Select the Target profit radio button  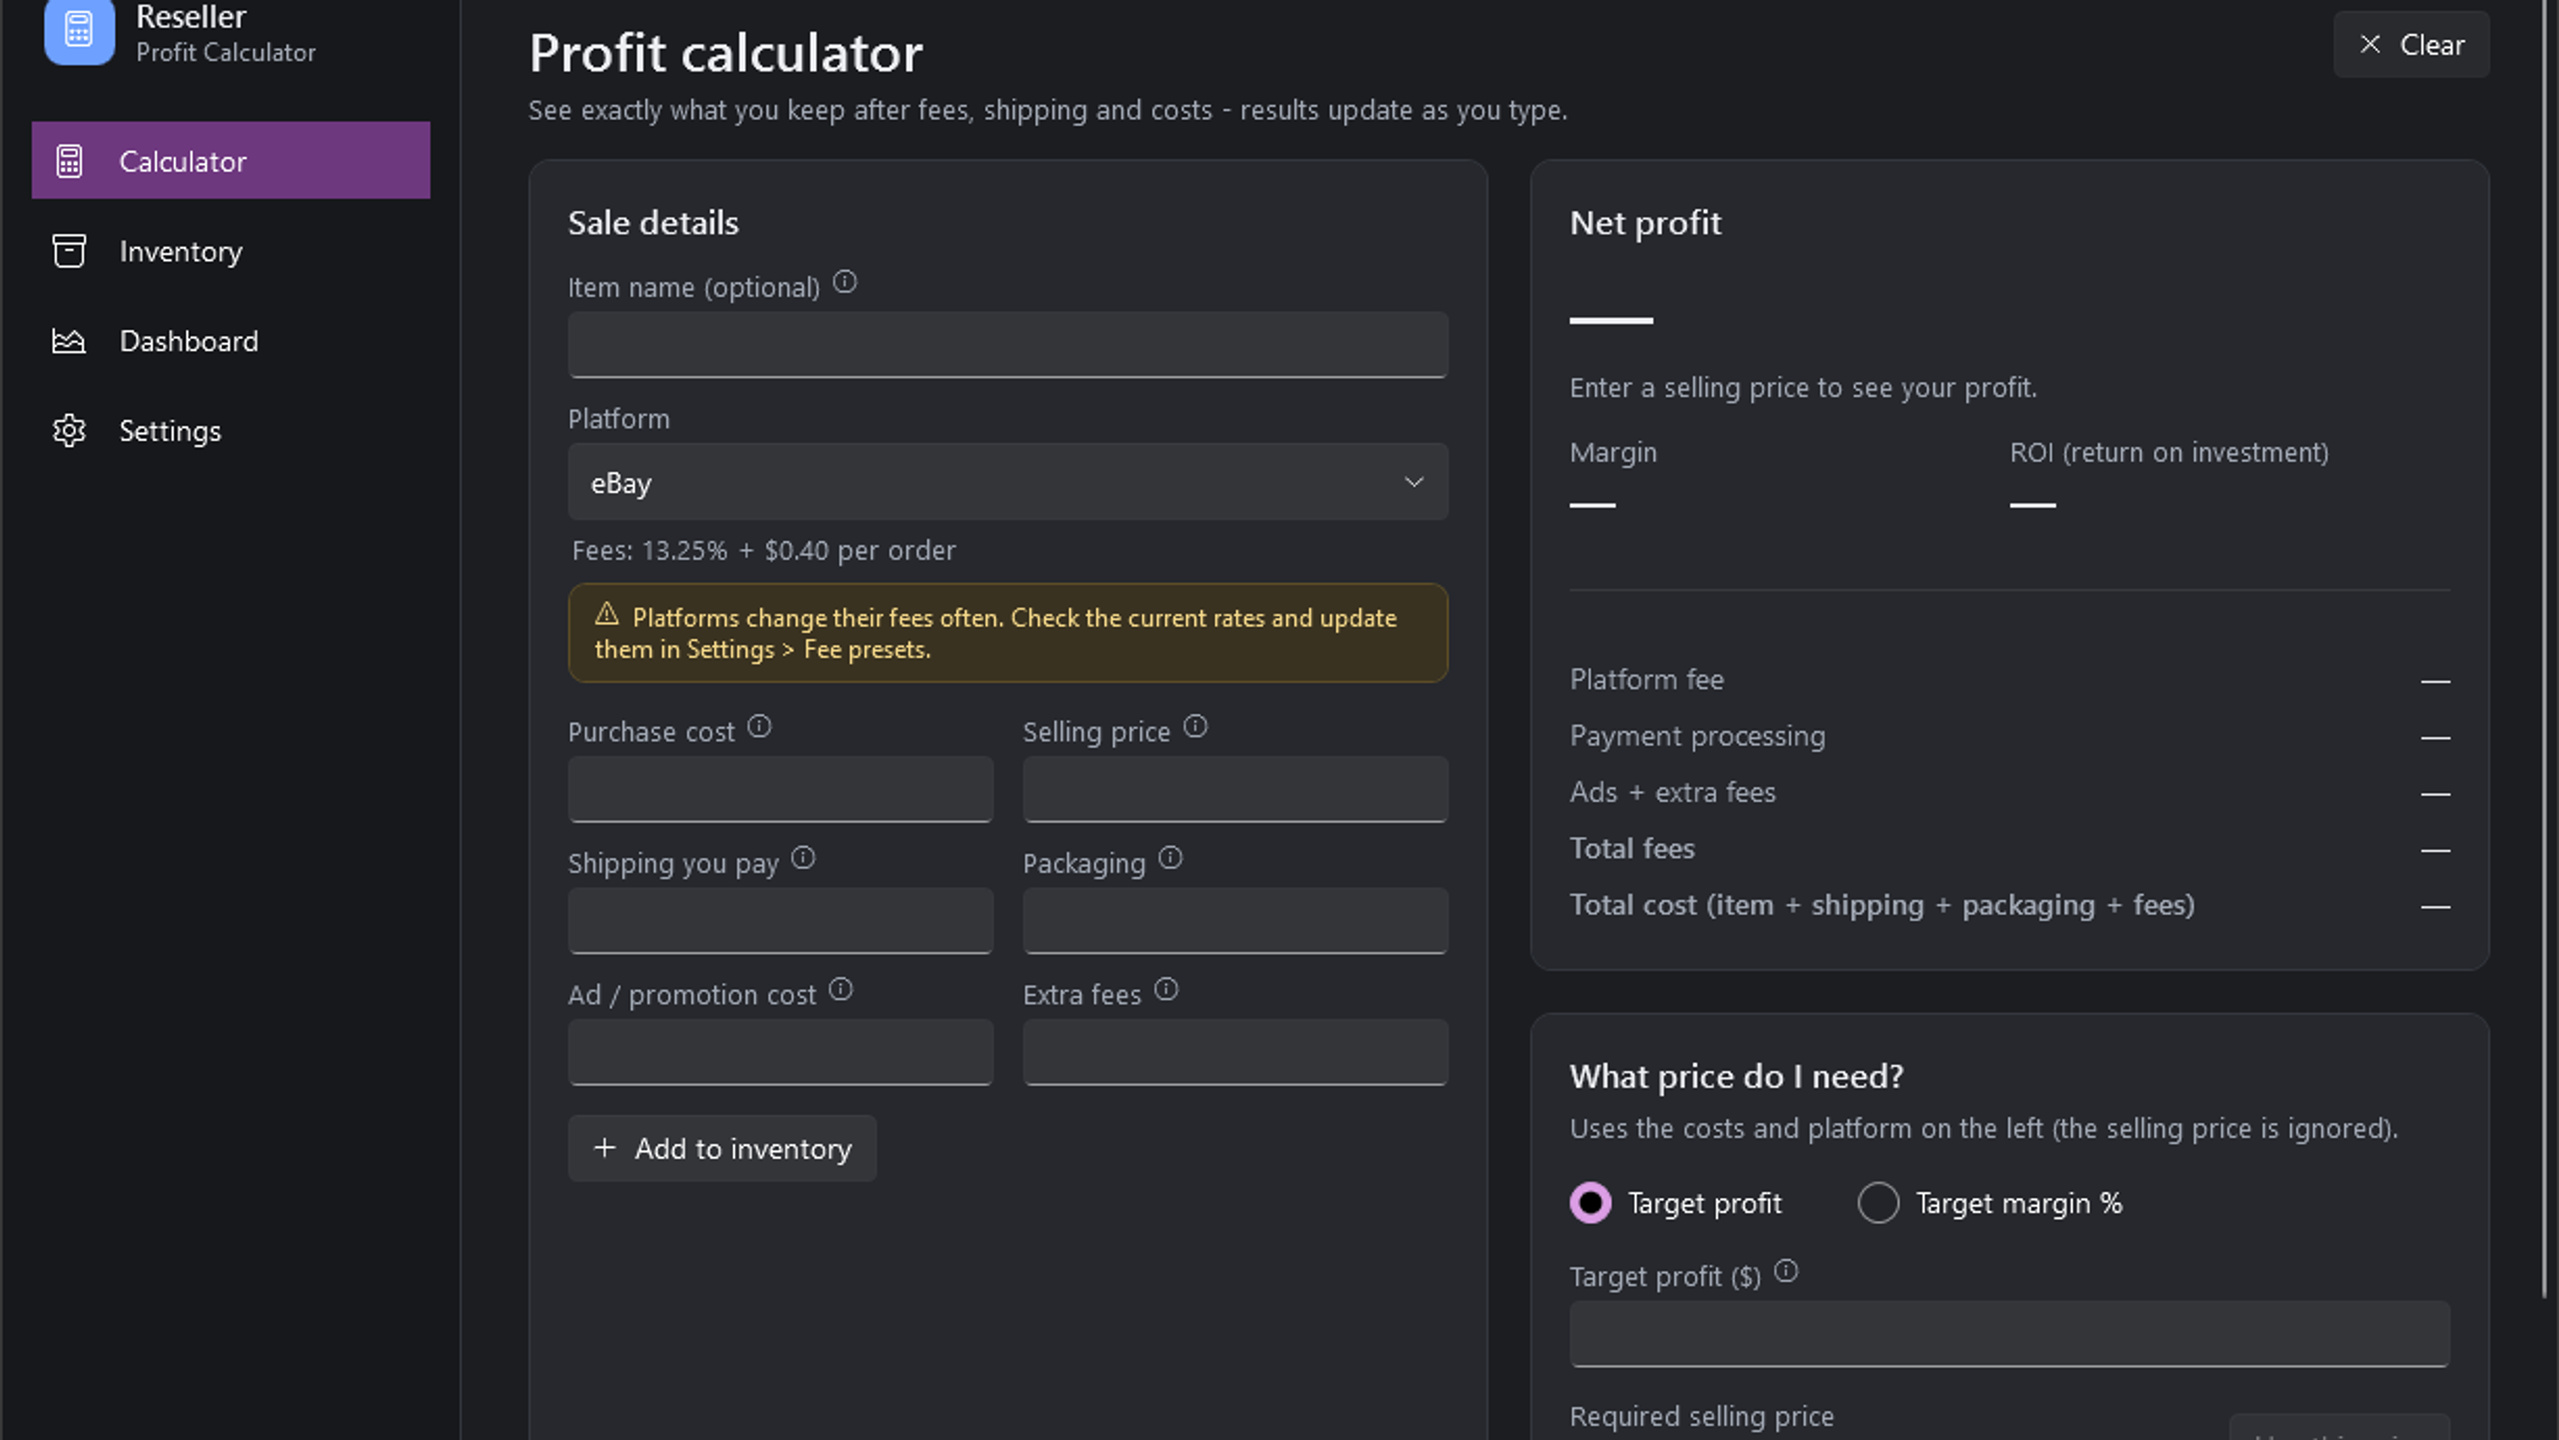pyautogui.click(x=1591, y=1203)
